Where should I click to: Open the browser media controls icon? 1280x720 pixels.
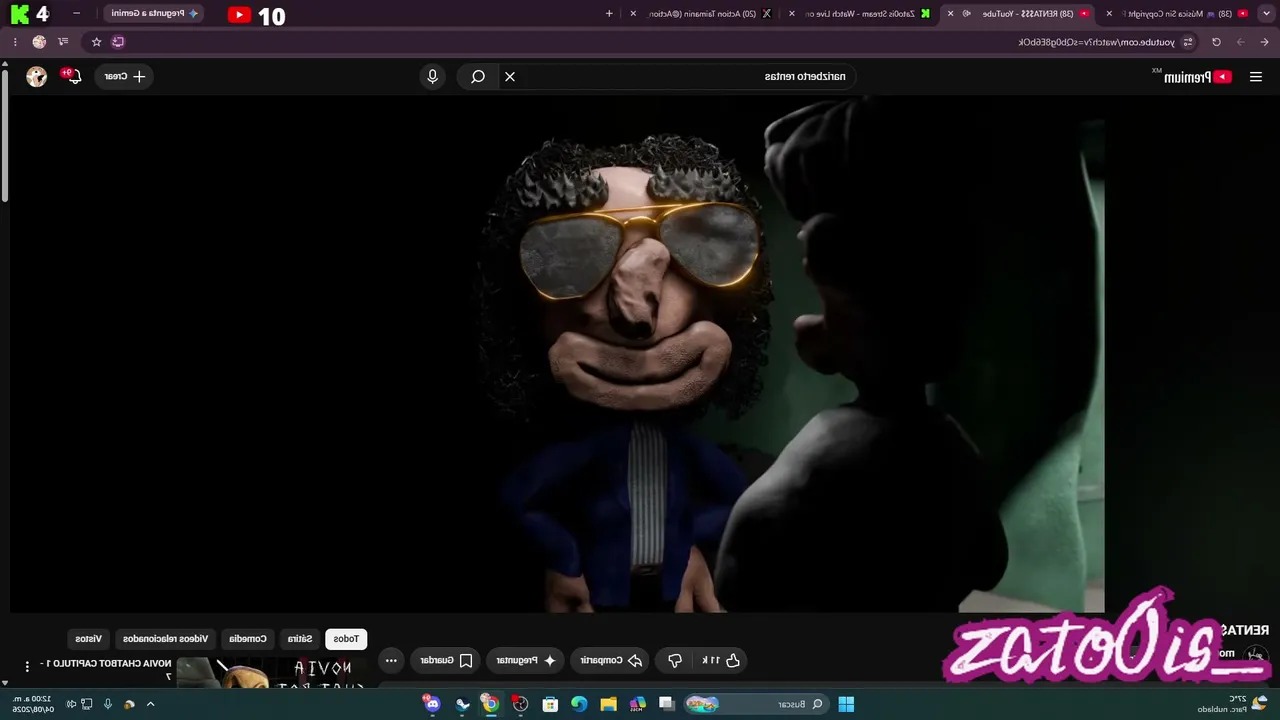63,42
